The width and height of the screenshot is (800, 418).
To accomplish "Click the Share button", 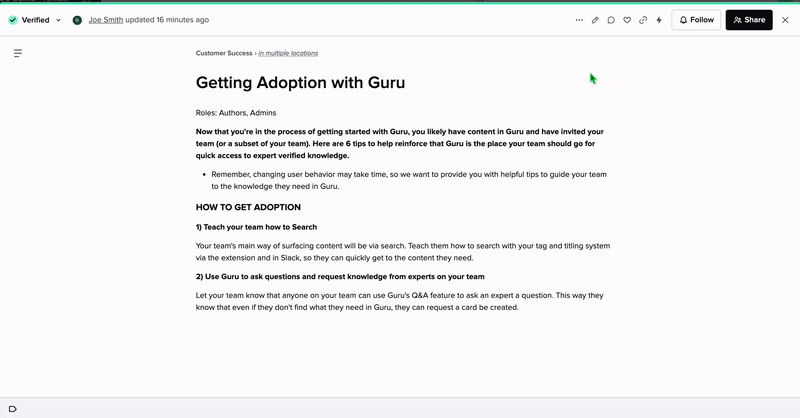I will (749, 20).
